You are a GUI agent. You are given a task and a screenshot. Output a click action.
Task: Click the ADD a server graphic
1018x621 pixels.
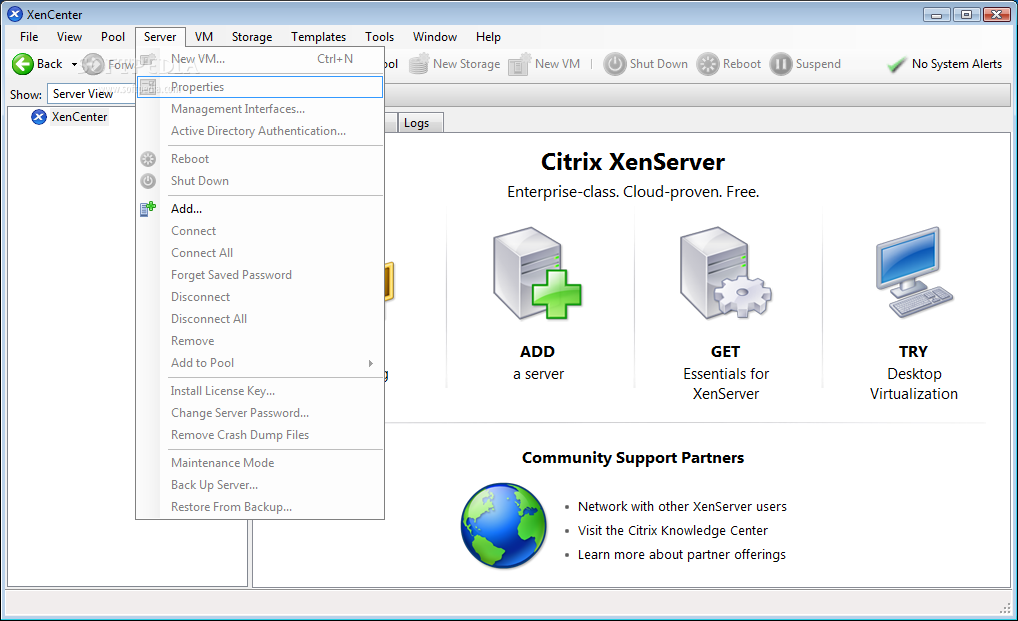point(537,273)
